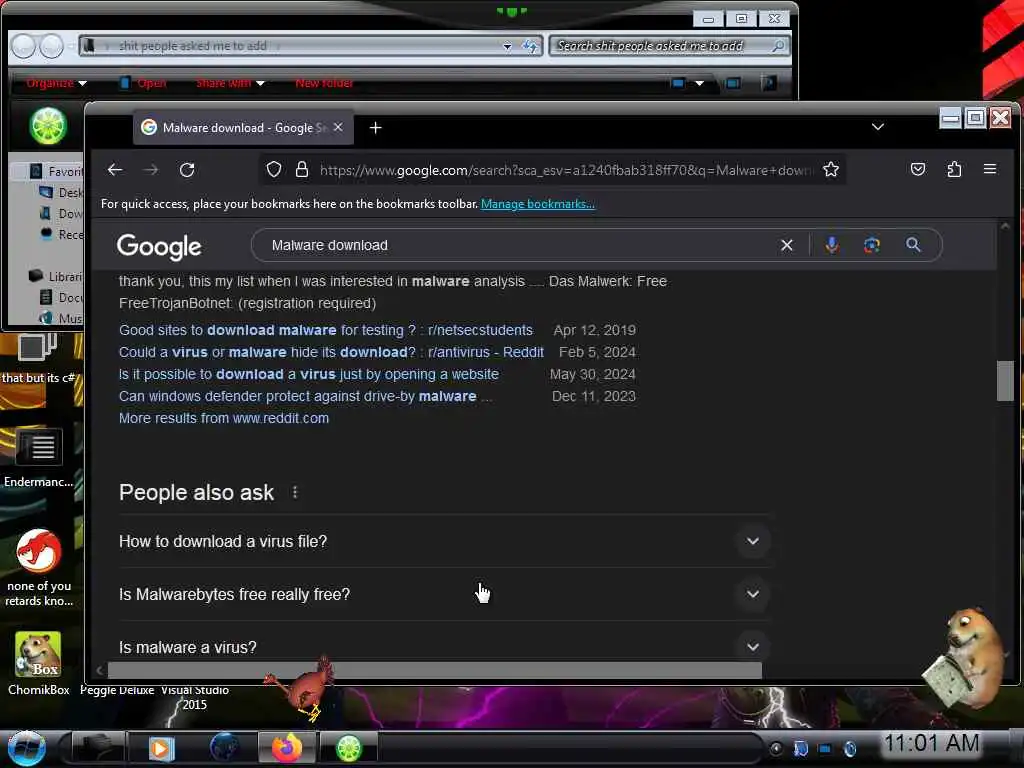Screen dimensions: 1024x768
Task: Open the Pocket save icon
Action: (918, 170)
